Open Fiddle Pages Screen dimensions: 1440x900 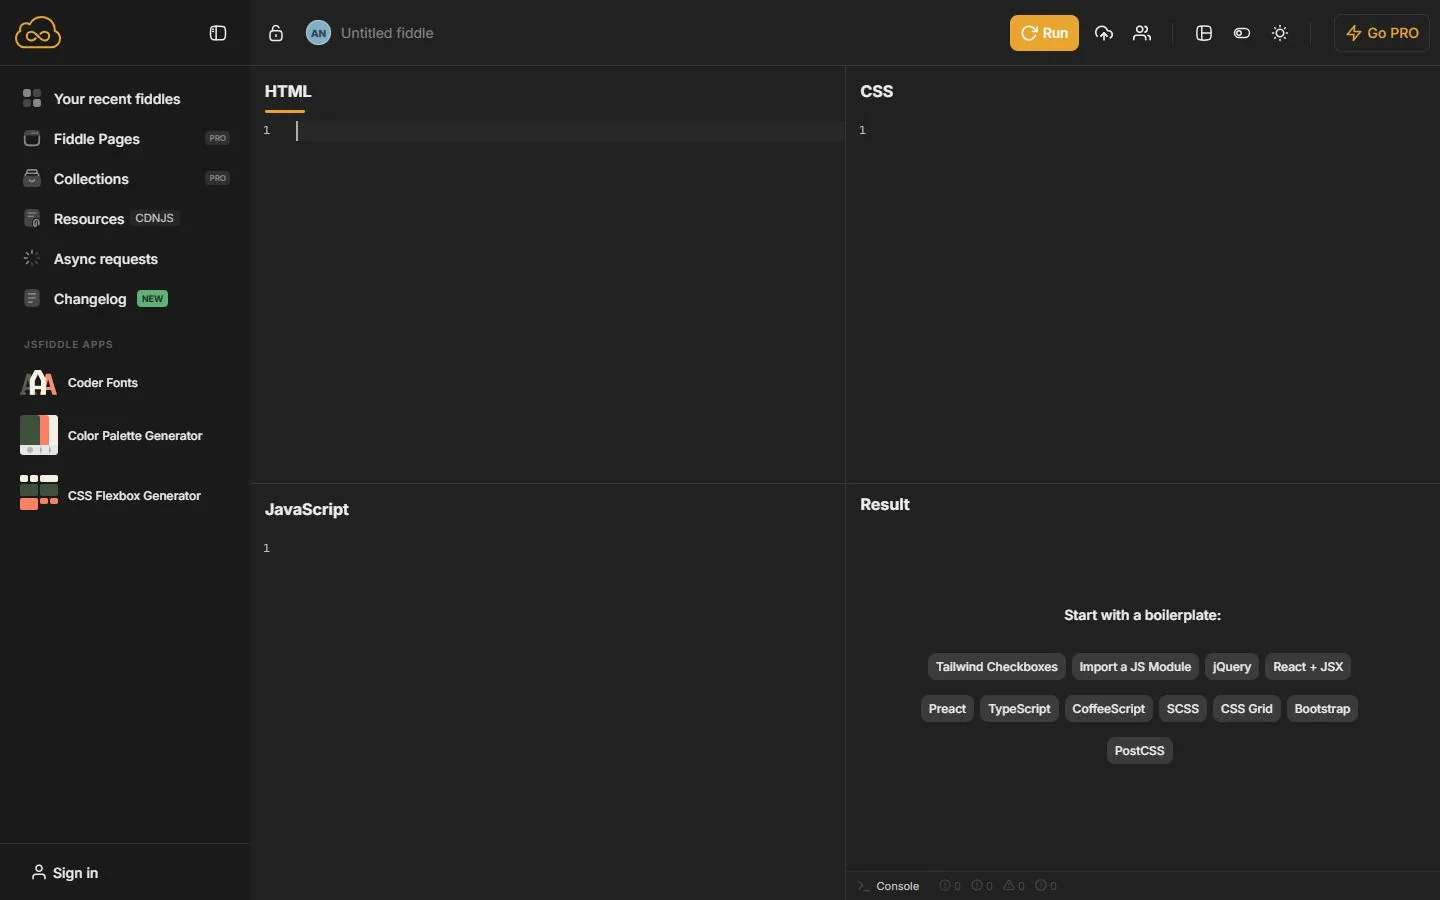click(x=97, y=139)
